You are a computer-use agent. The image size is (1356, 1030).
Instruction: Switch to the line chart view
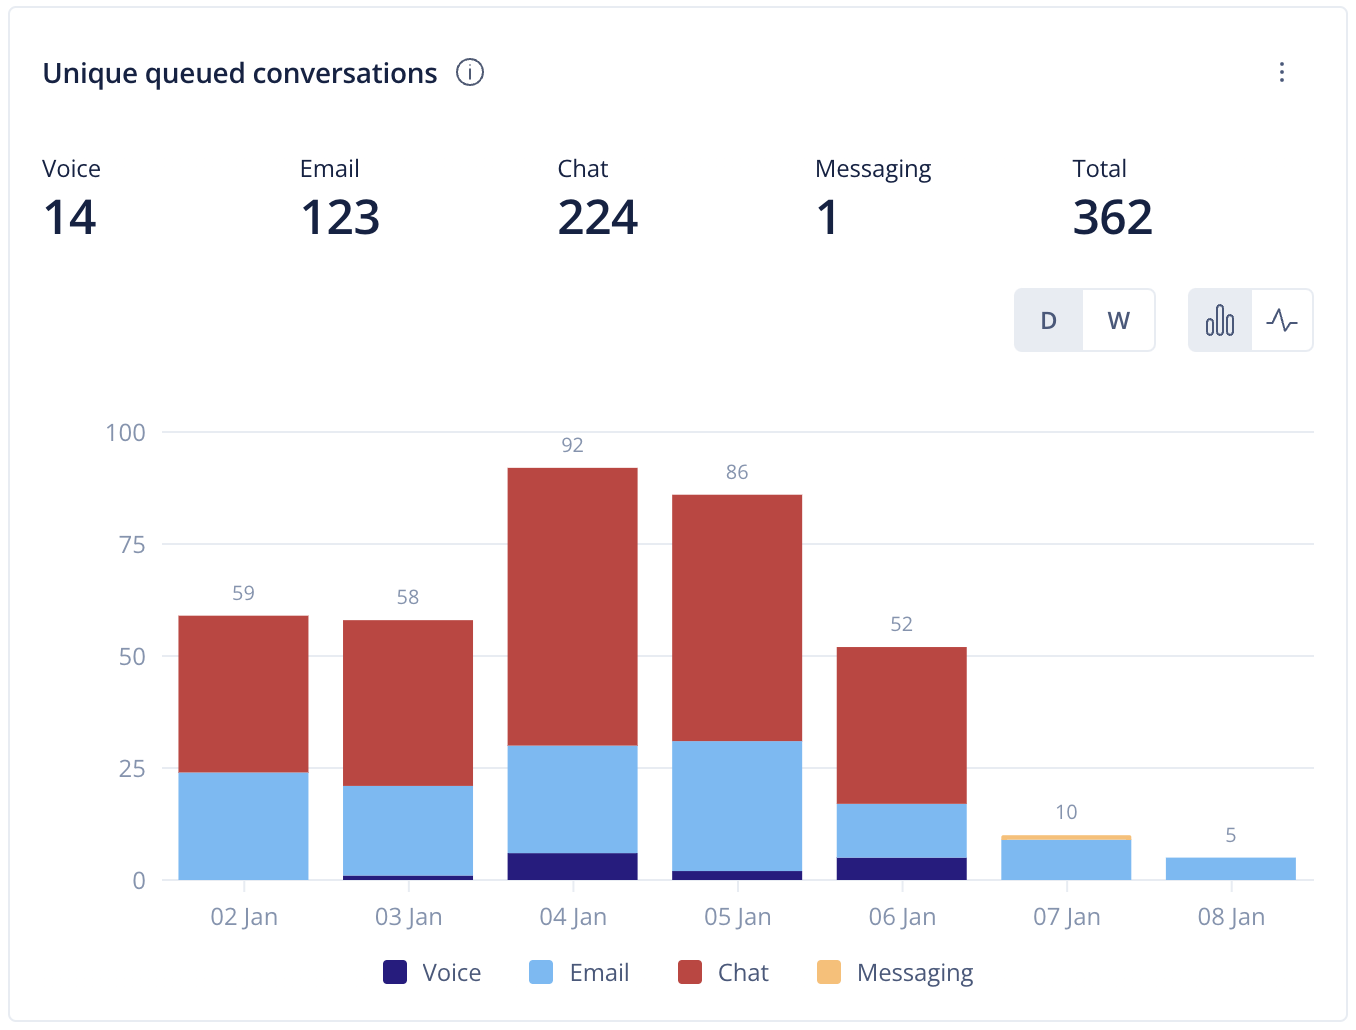(x=1282, y=320)
